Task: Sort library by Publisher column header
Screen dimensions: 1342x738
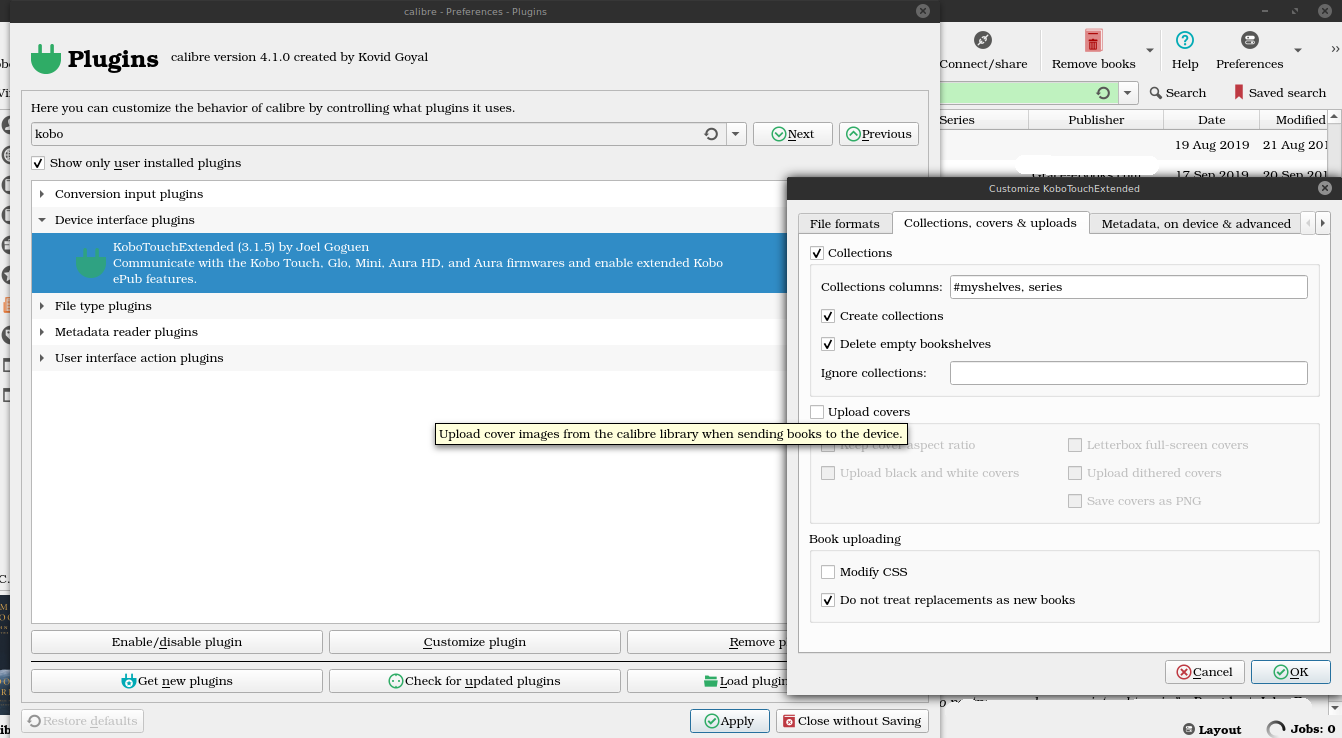Action: [1096, 120]
